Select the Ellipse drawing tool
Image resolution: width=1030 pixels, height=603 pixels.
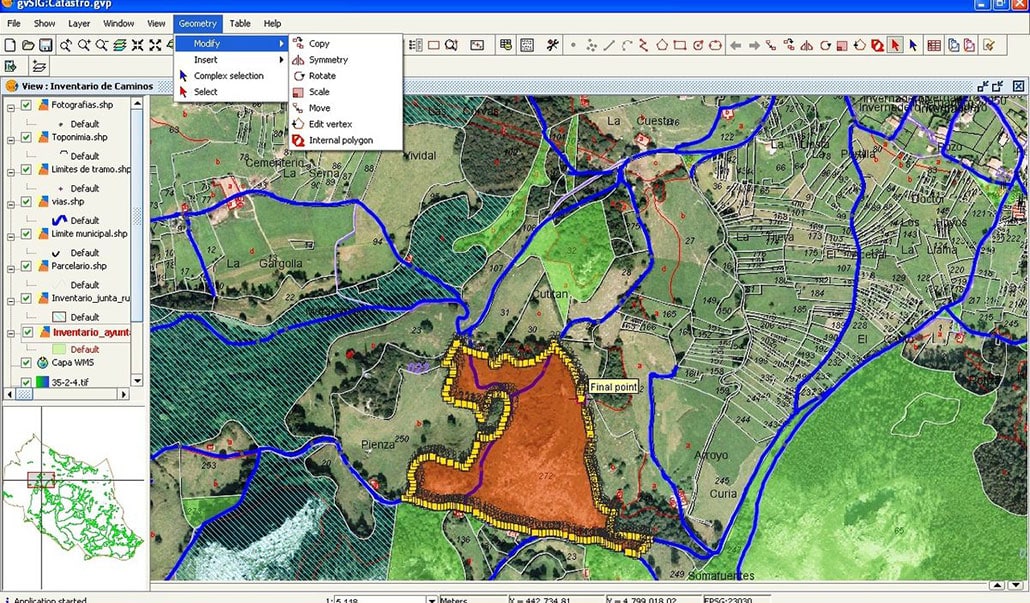click(715, 45)
